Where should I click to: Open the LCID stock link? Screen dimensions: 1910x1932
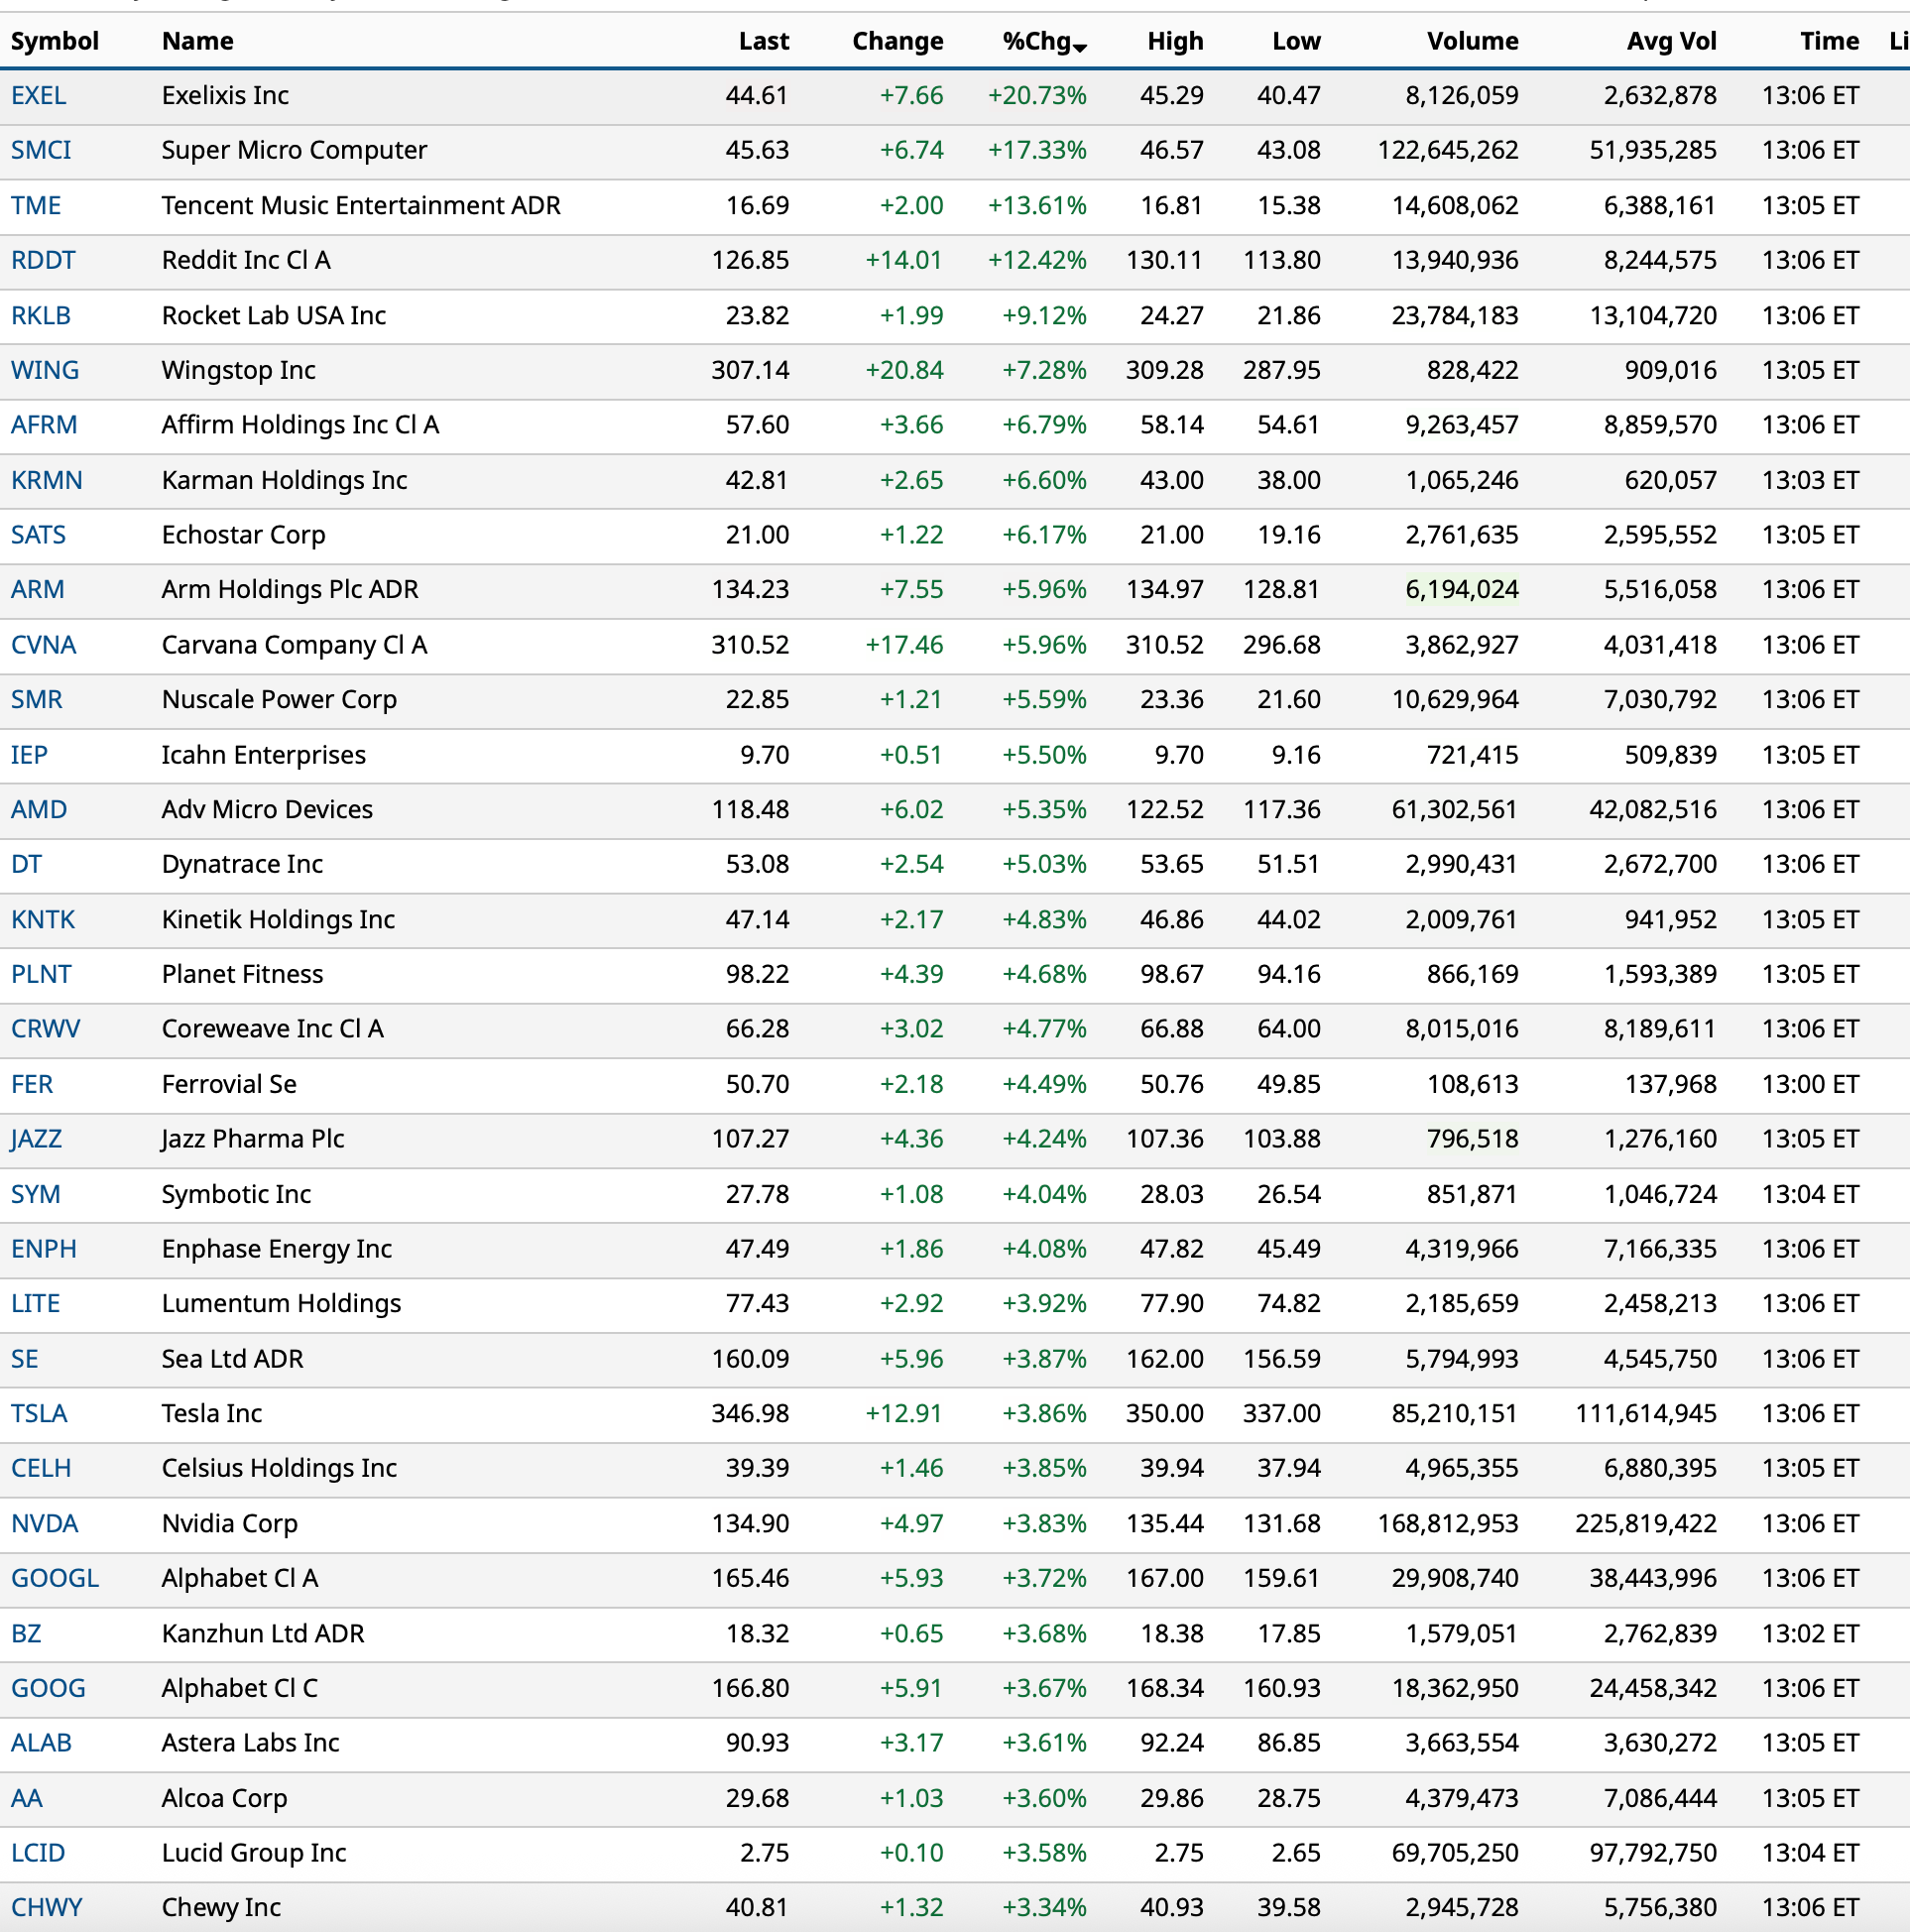point(38,1852)
